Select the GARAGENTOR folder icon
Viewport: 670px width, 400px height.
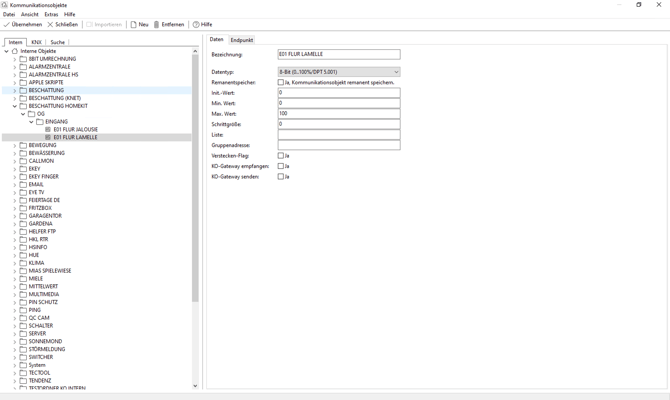pyautogui.click(x=23, y=216)
